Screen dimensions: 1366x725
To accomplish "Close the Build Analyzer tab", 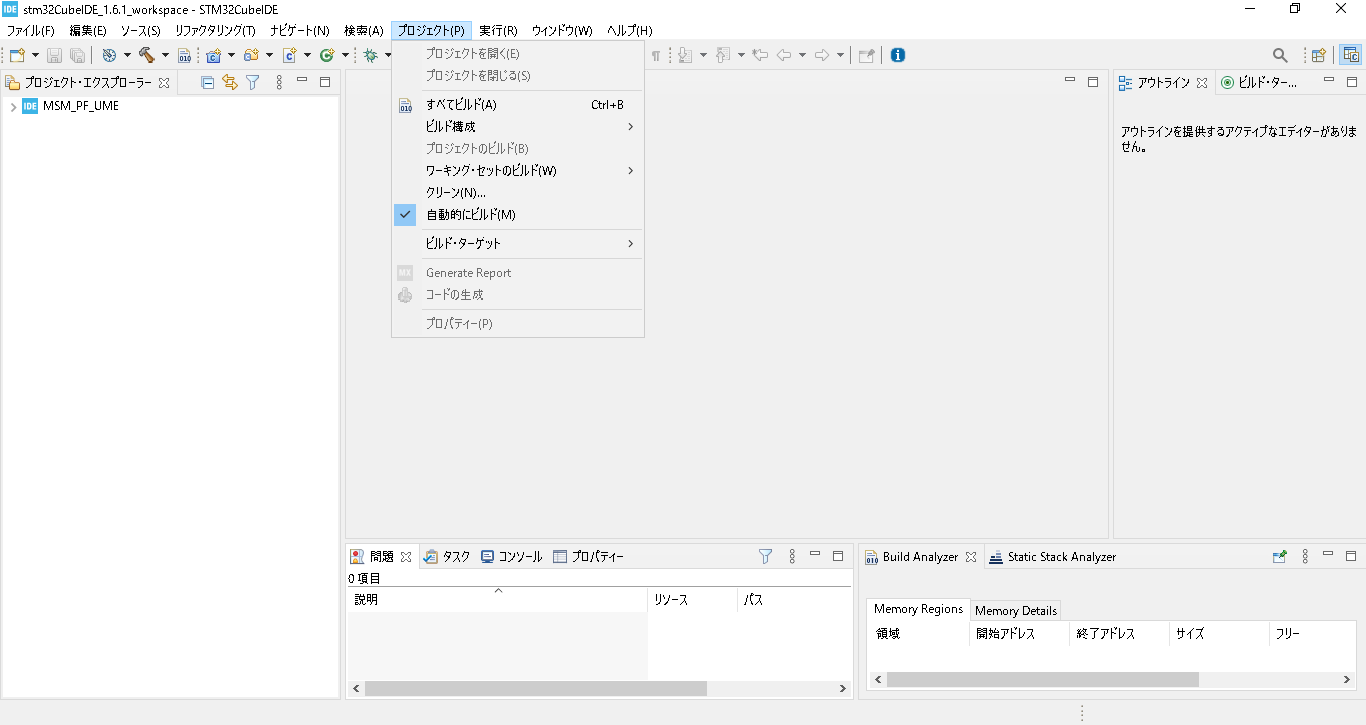I will pos(971,557).
